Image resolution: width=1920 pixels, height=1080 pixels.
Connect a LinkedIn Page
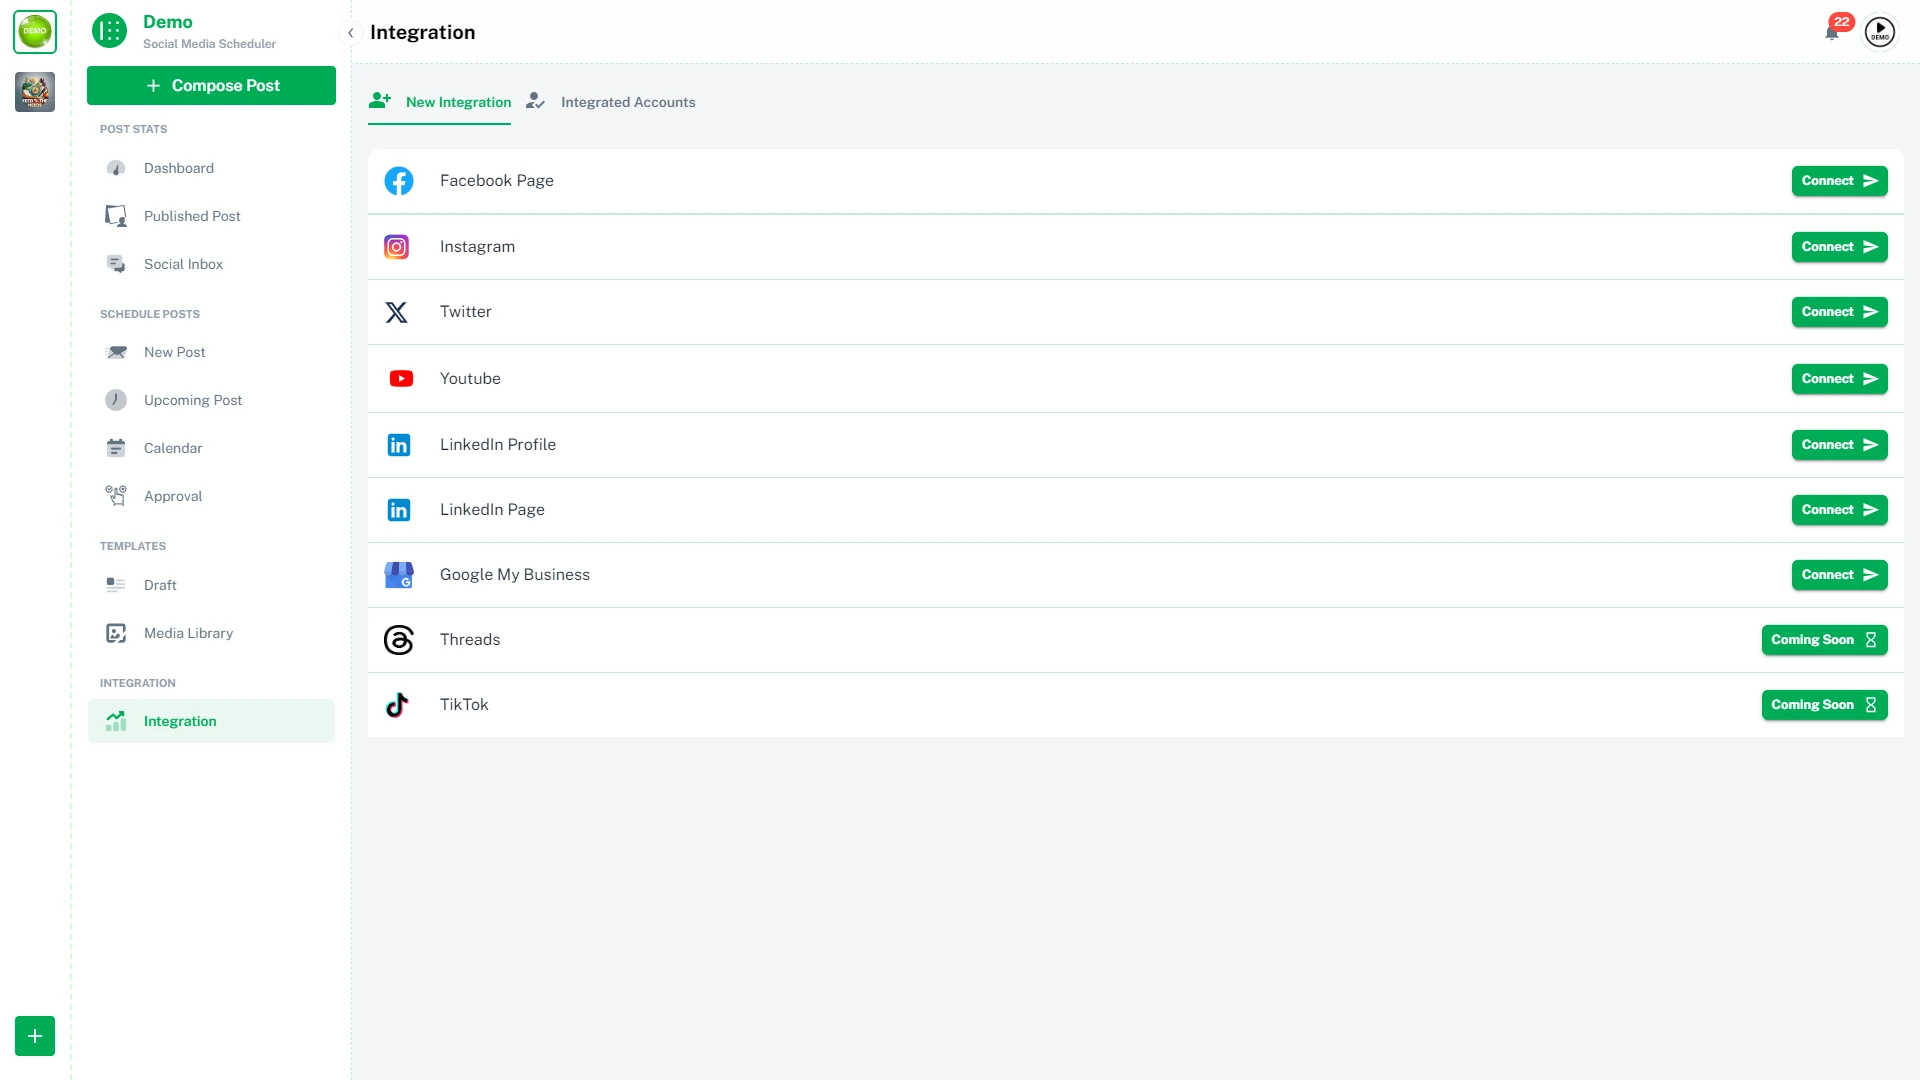(x=1839, y=510)
